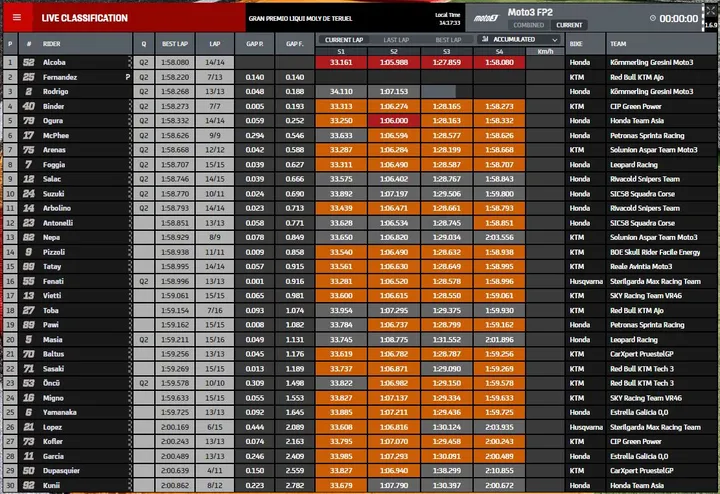Viewport: 720px width, 494px height.
Task: Click Toba's lap count 7/16
Action: (x=215, y=310)
